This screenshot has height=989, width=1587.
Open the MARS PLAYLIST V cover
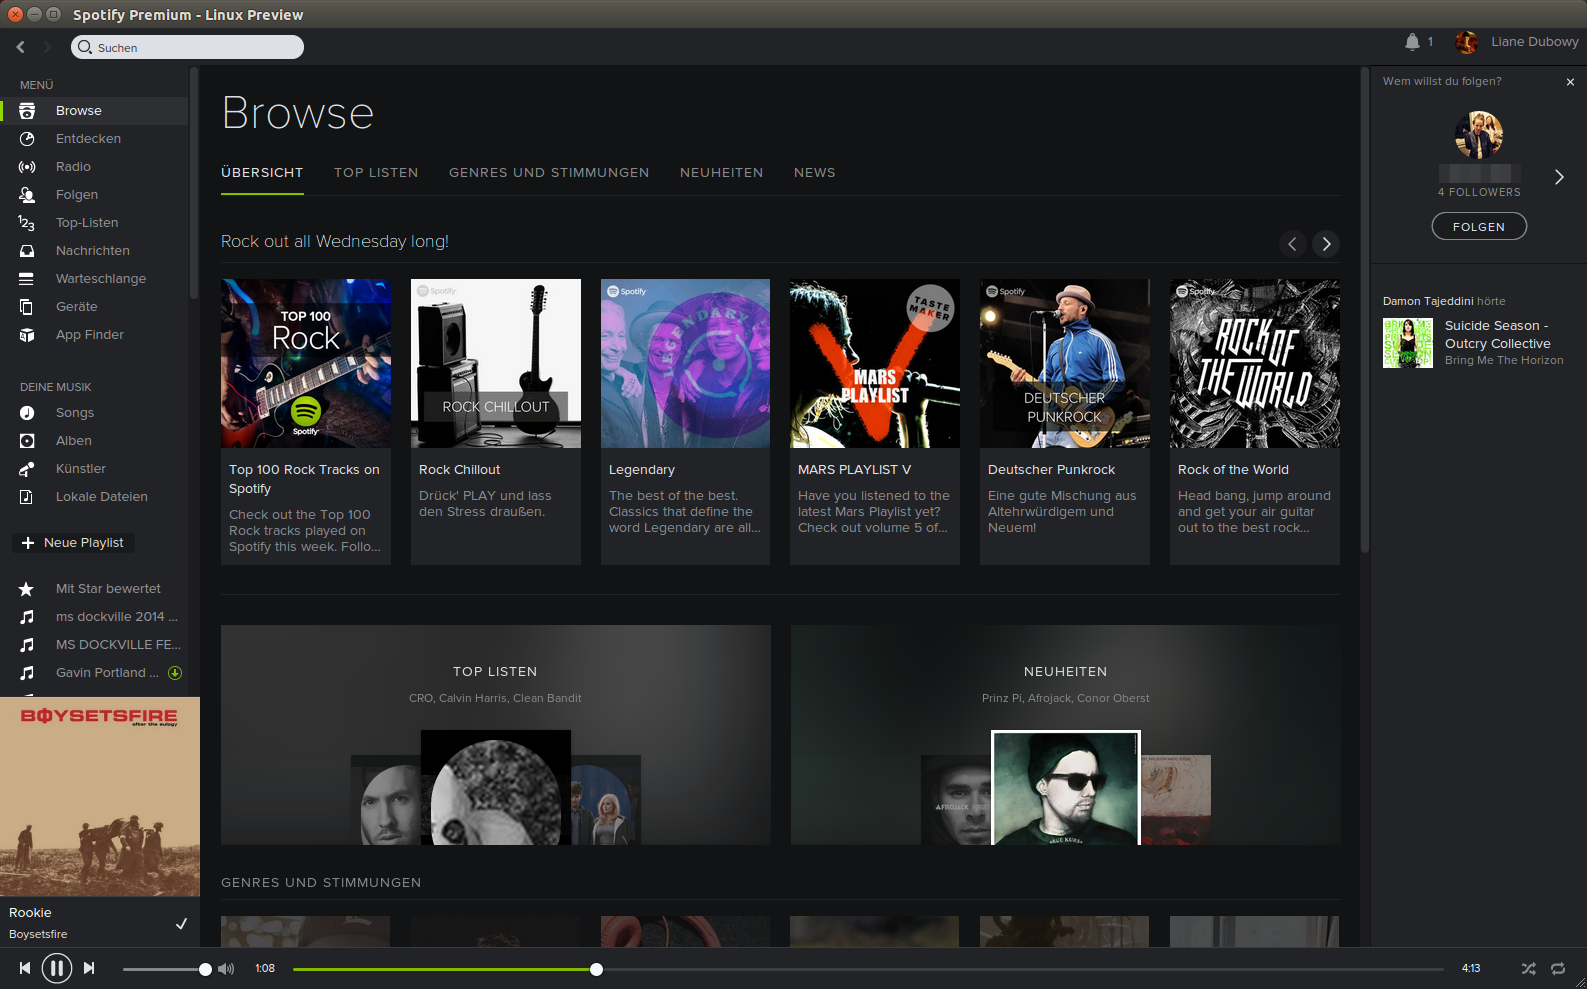point(875,363)
